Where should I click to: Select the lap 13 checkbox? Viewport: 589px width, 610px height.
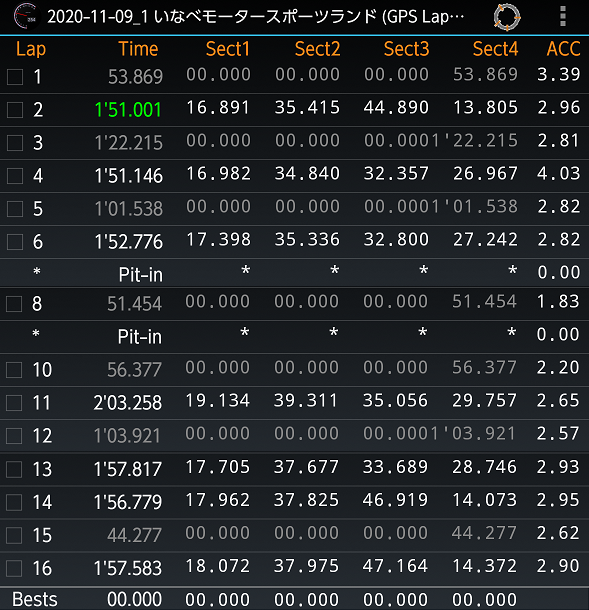(14, 469)
